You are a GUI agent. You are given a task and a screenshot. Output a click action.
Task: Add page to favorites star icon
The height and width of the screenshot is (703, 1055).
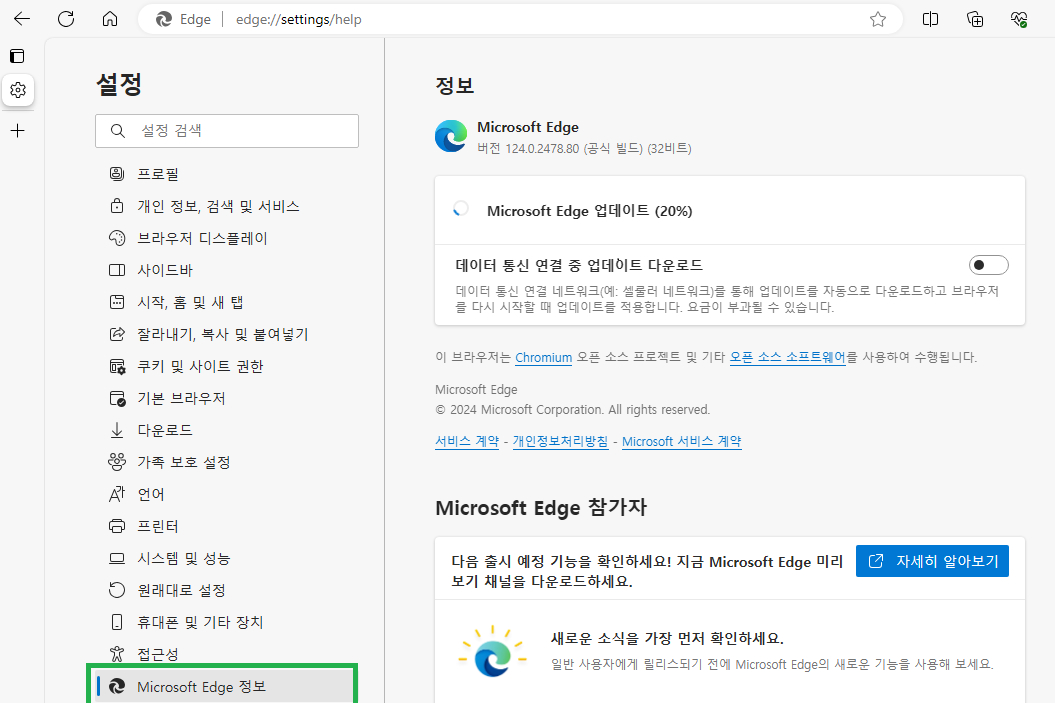pos(877,20)
